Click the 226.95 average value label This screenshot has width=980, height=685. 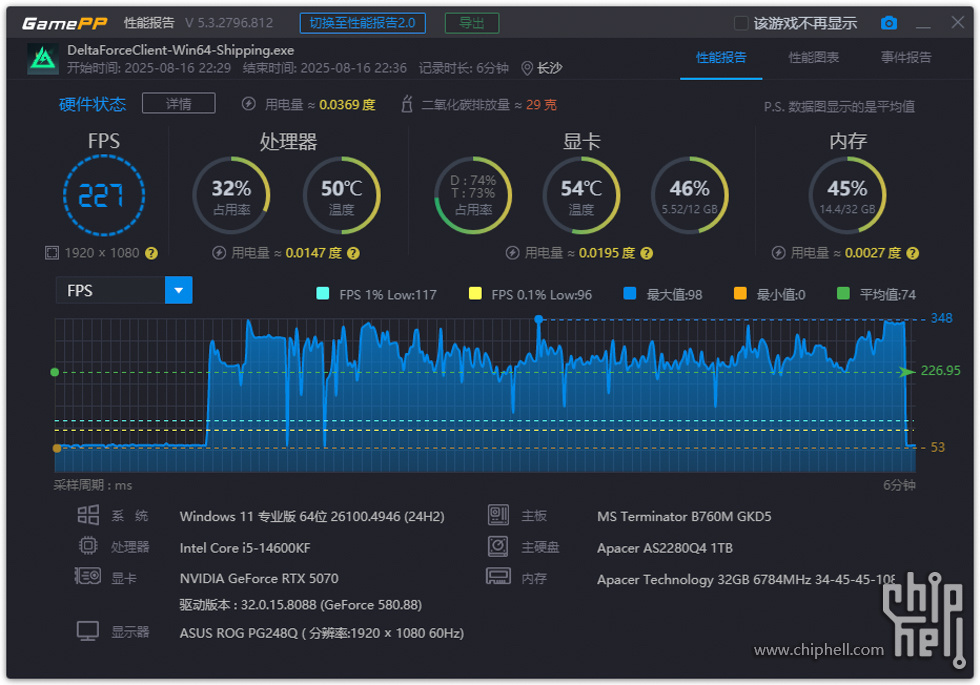click(x=940, y=371)
